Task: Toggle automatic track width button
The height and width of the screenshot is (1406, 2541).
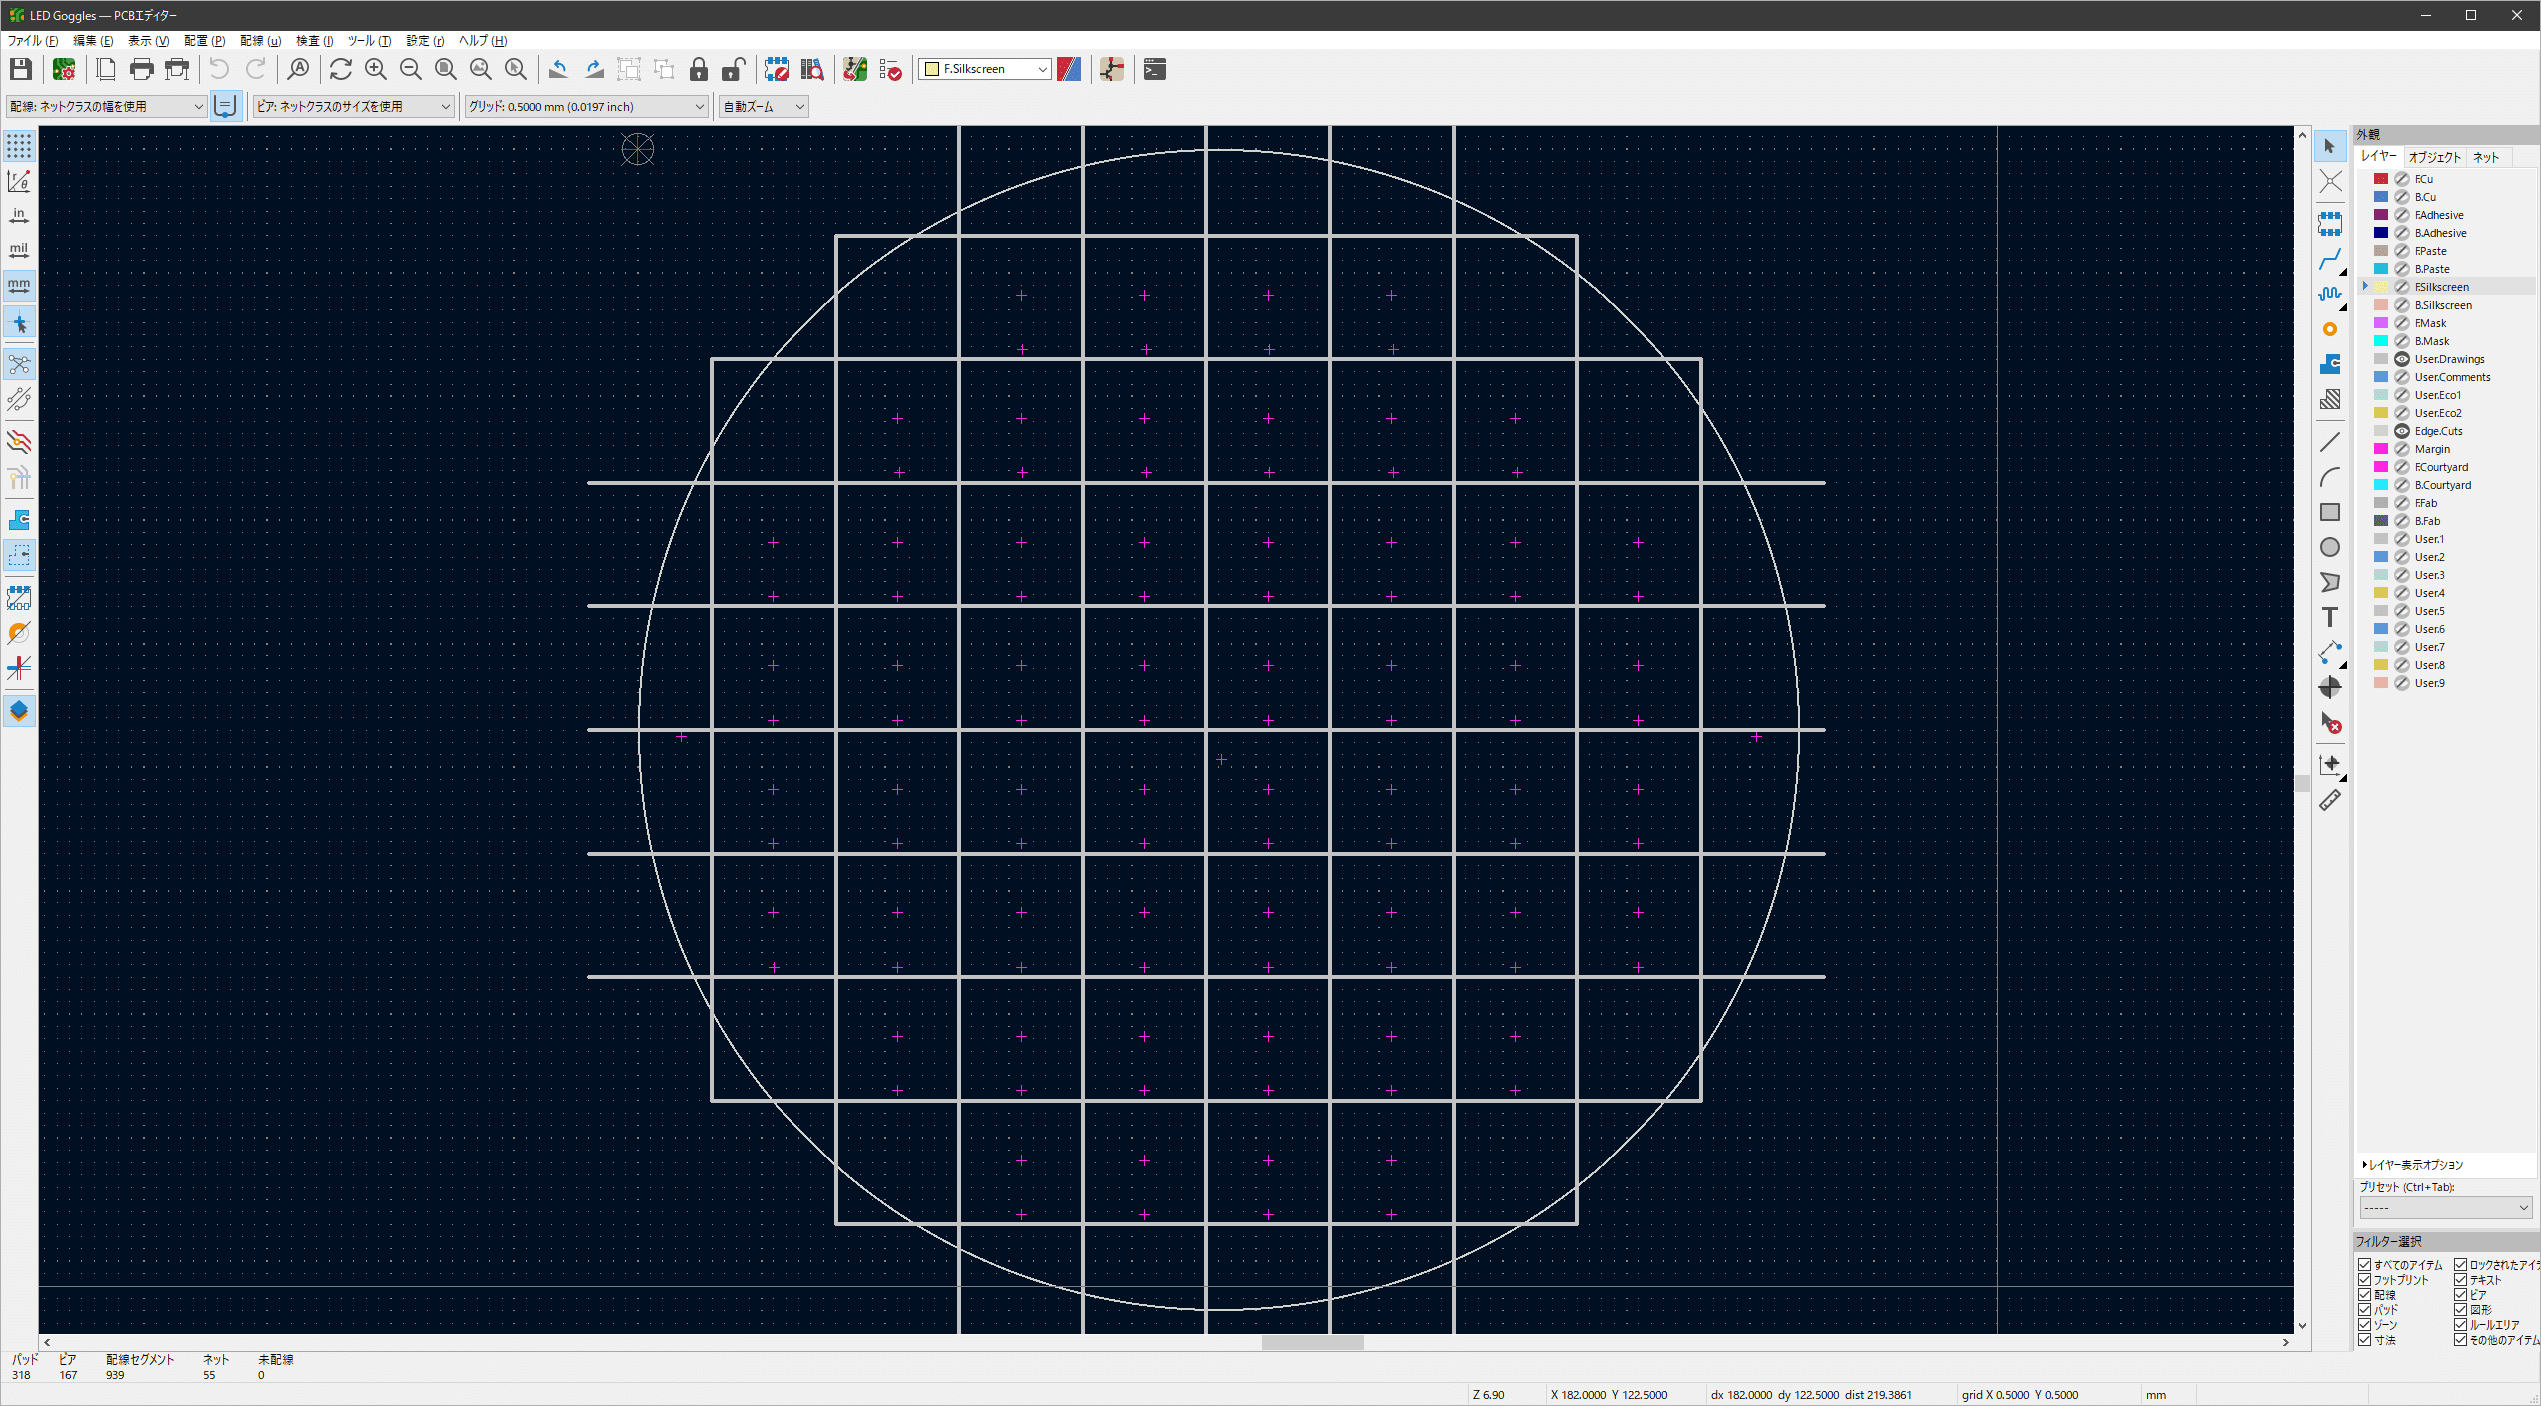Action: pos(226,106)
